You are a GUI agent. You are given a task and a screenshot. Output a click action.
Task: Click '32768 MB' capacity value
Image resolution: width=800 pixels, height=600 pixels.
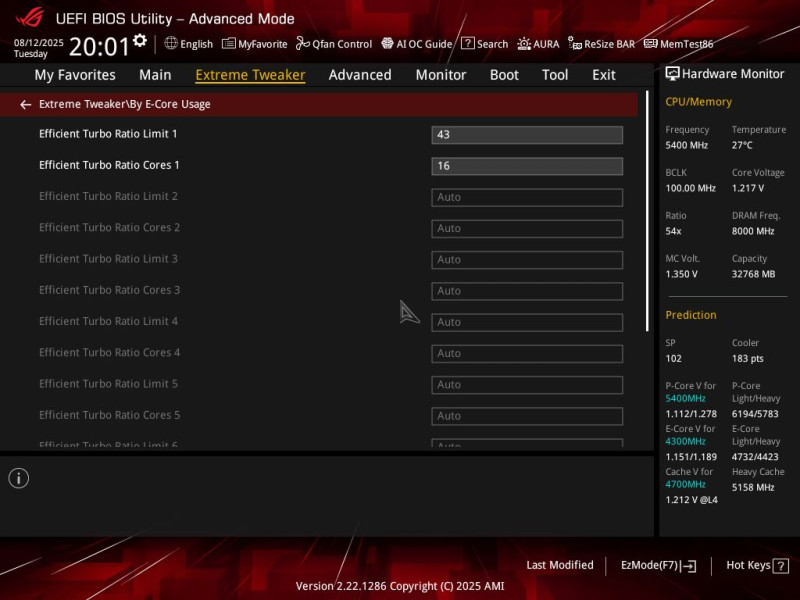click(x=753, y=274)
